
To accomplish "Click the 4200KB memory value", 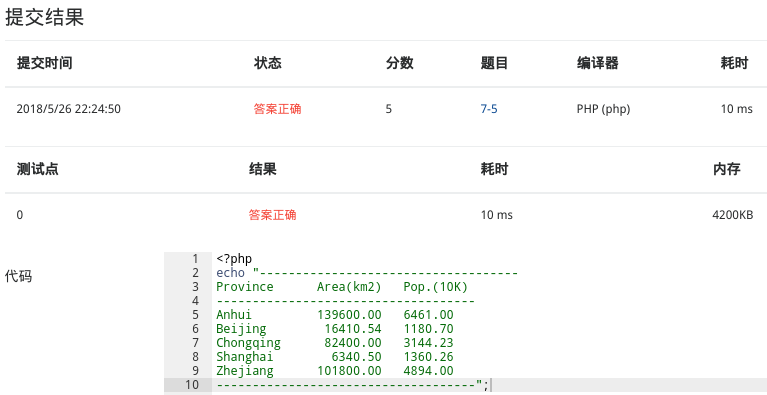I will coord(733,215).
